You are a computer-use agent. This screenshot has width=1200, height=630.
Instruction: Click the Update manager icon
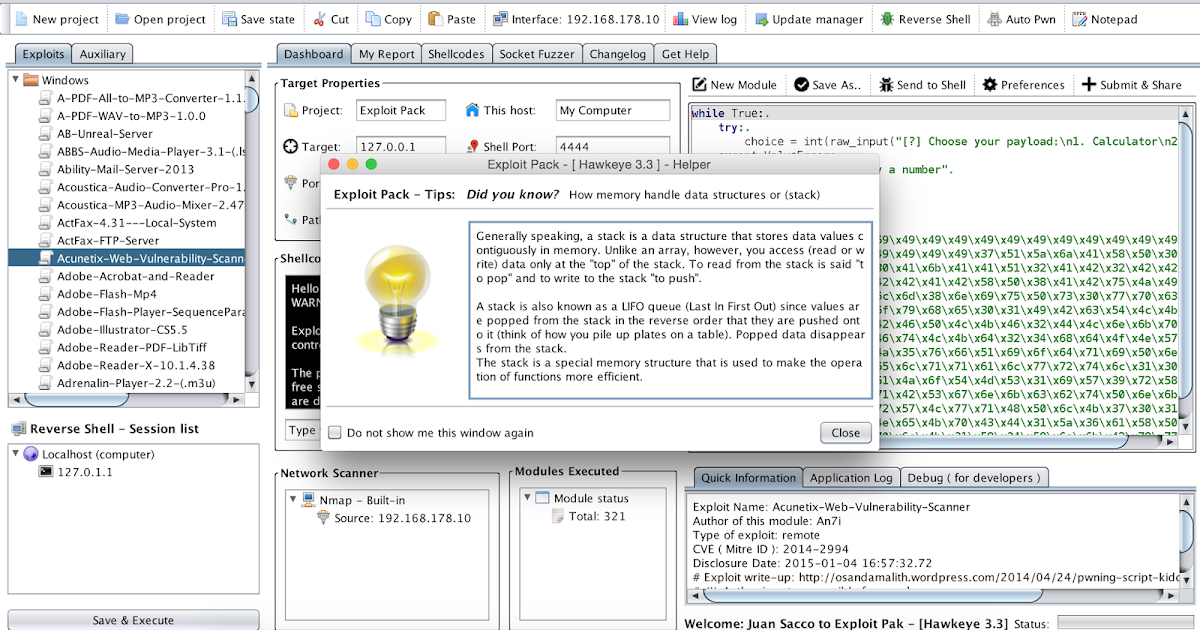click(761, 19)
